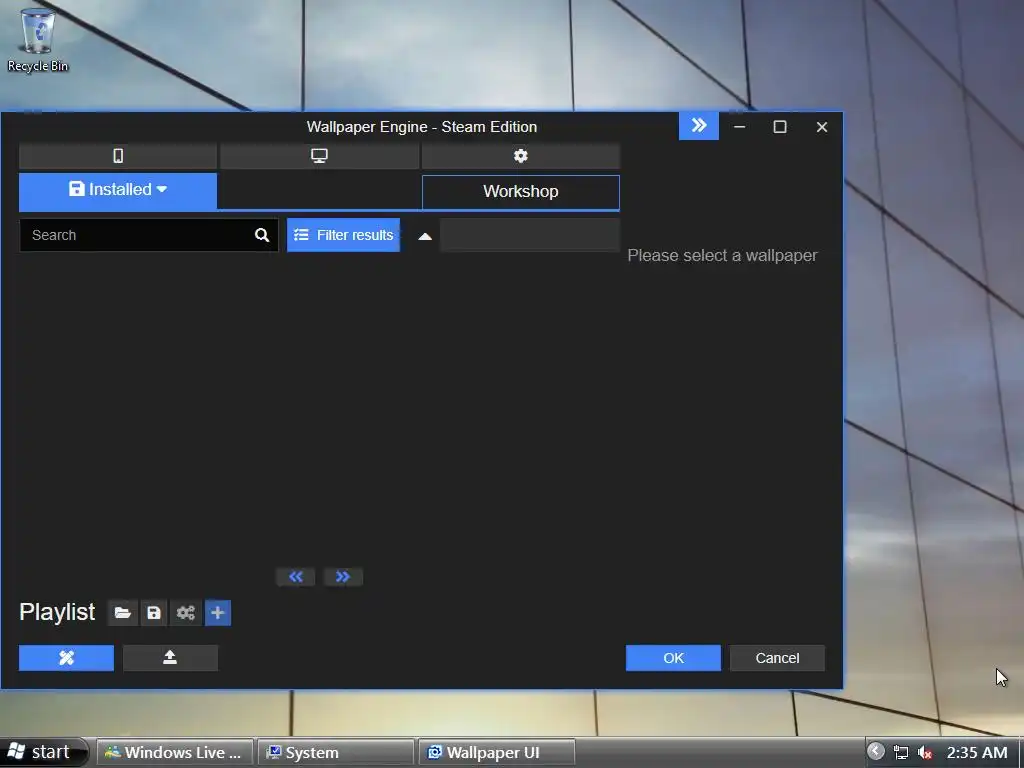Close the Wallpaper Engine window
The image size is (1024, 768).
click(822, 127)
